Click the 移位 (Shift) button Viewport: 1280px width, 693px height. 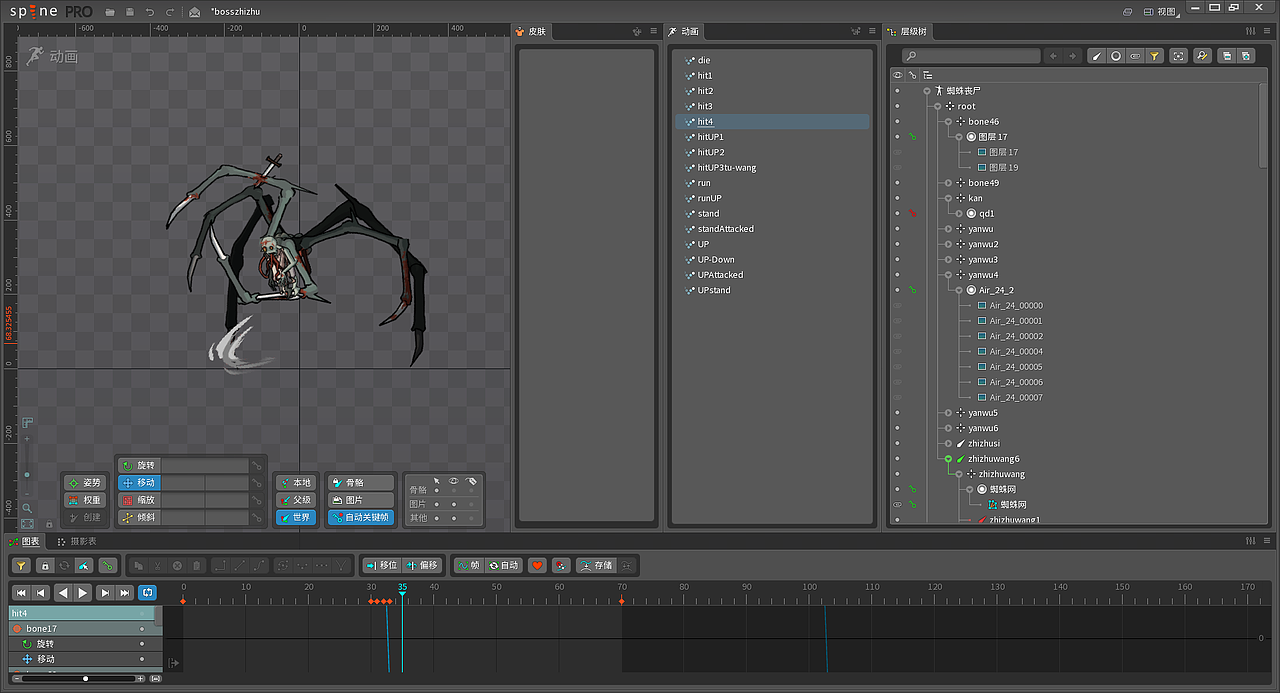(x=381, y=565)
